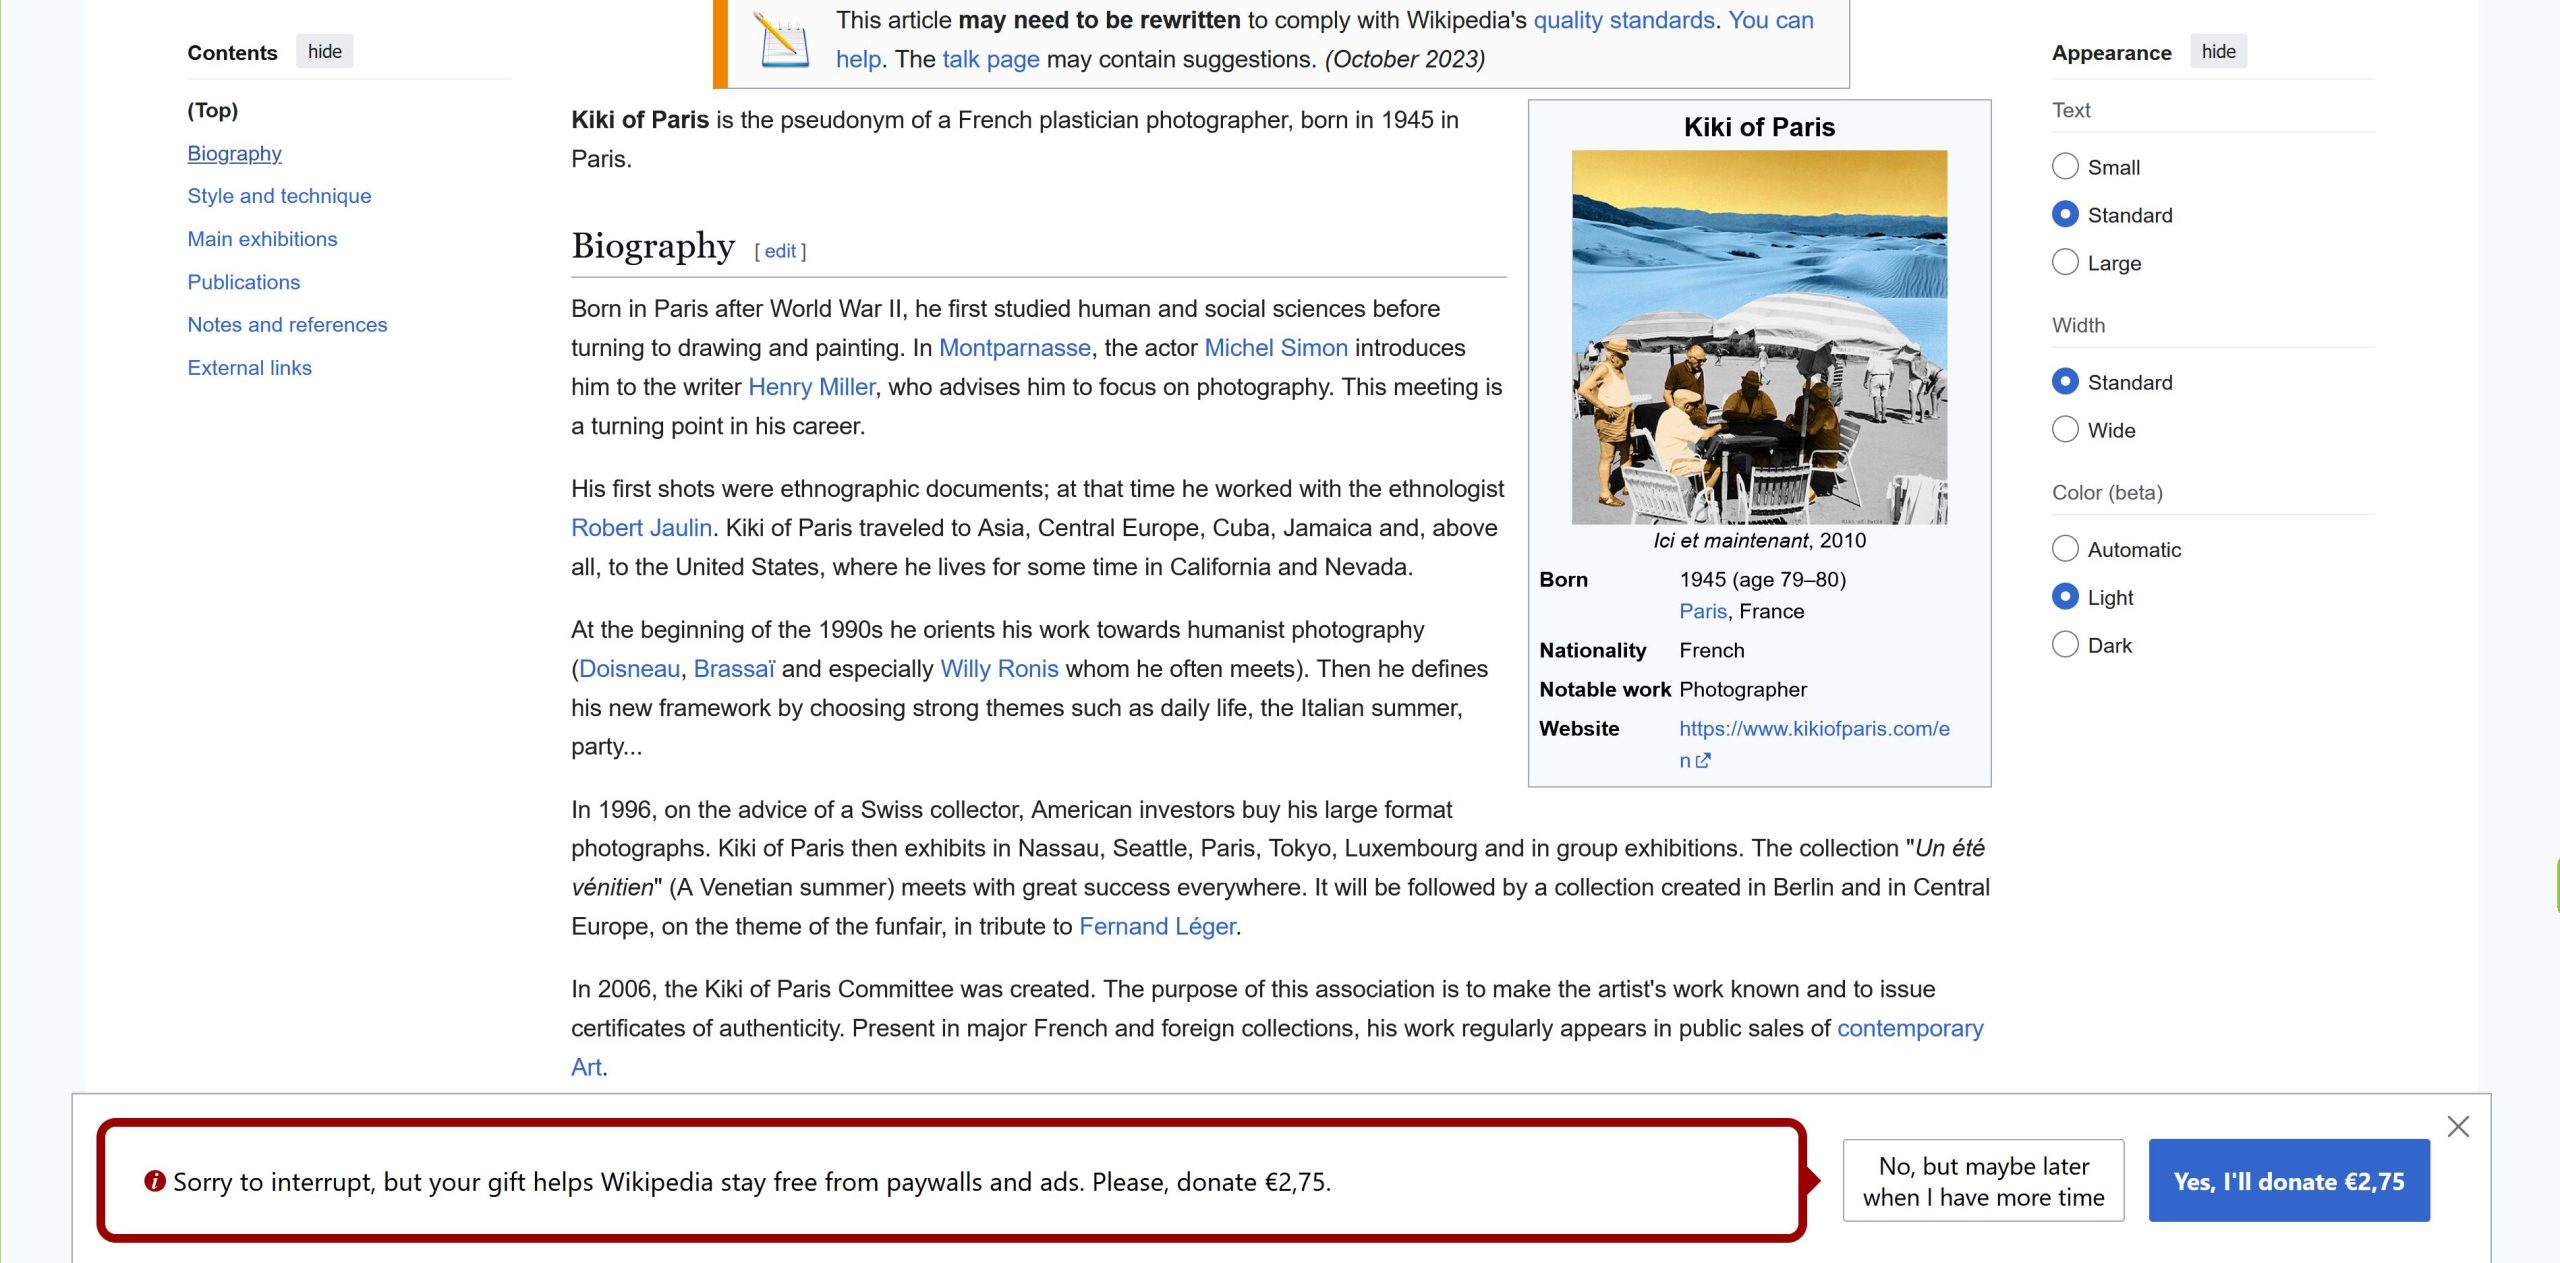Go to Notes and references section

(287, 325)
